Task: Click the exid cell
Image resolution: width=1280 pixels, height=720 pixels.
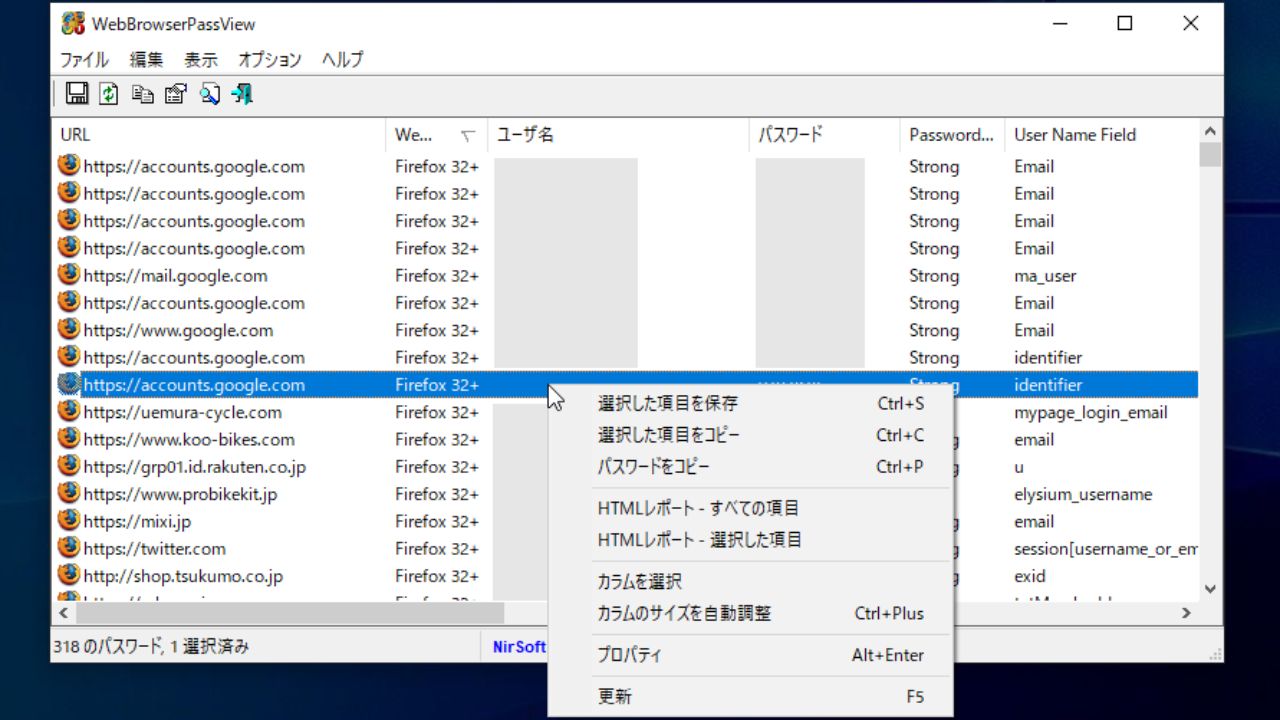Action: (1030, 576)
